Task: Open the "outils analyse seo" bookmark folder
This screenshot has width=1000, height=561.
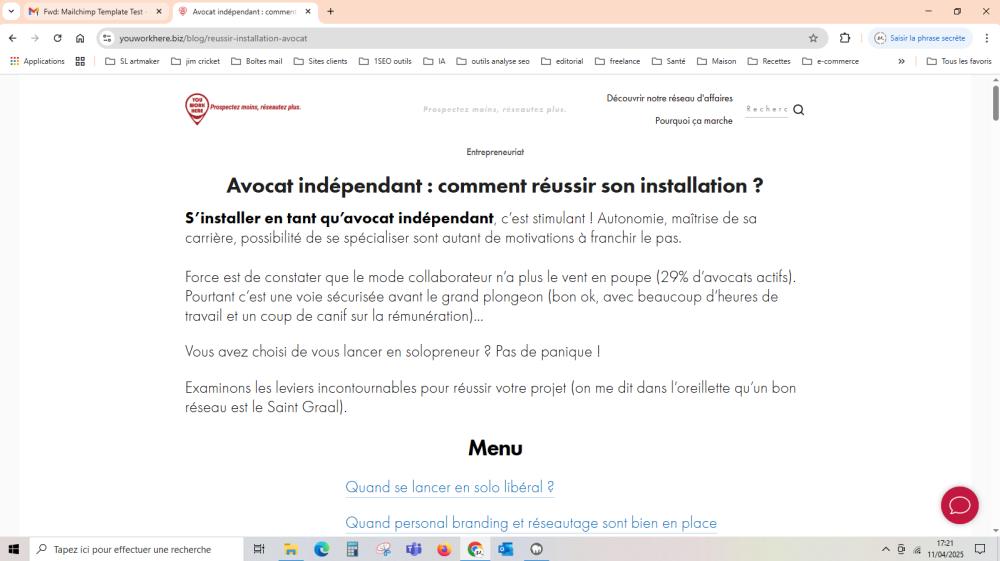Action: coord(493,61)
